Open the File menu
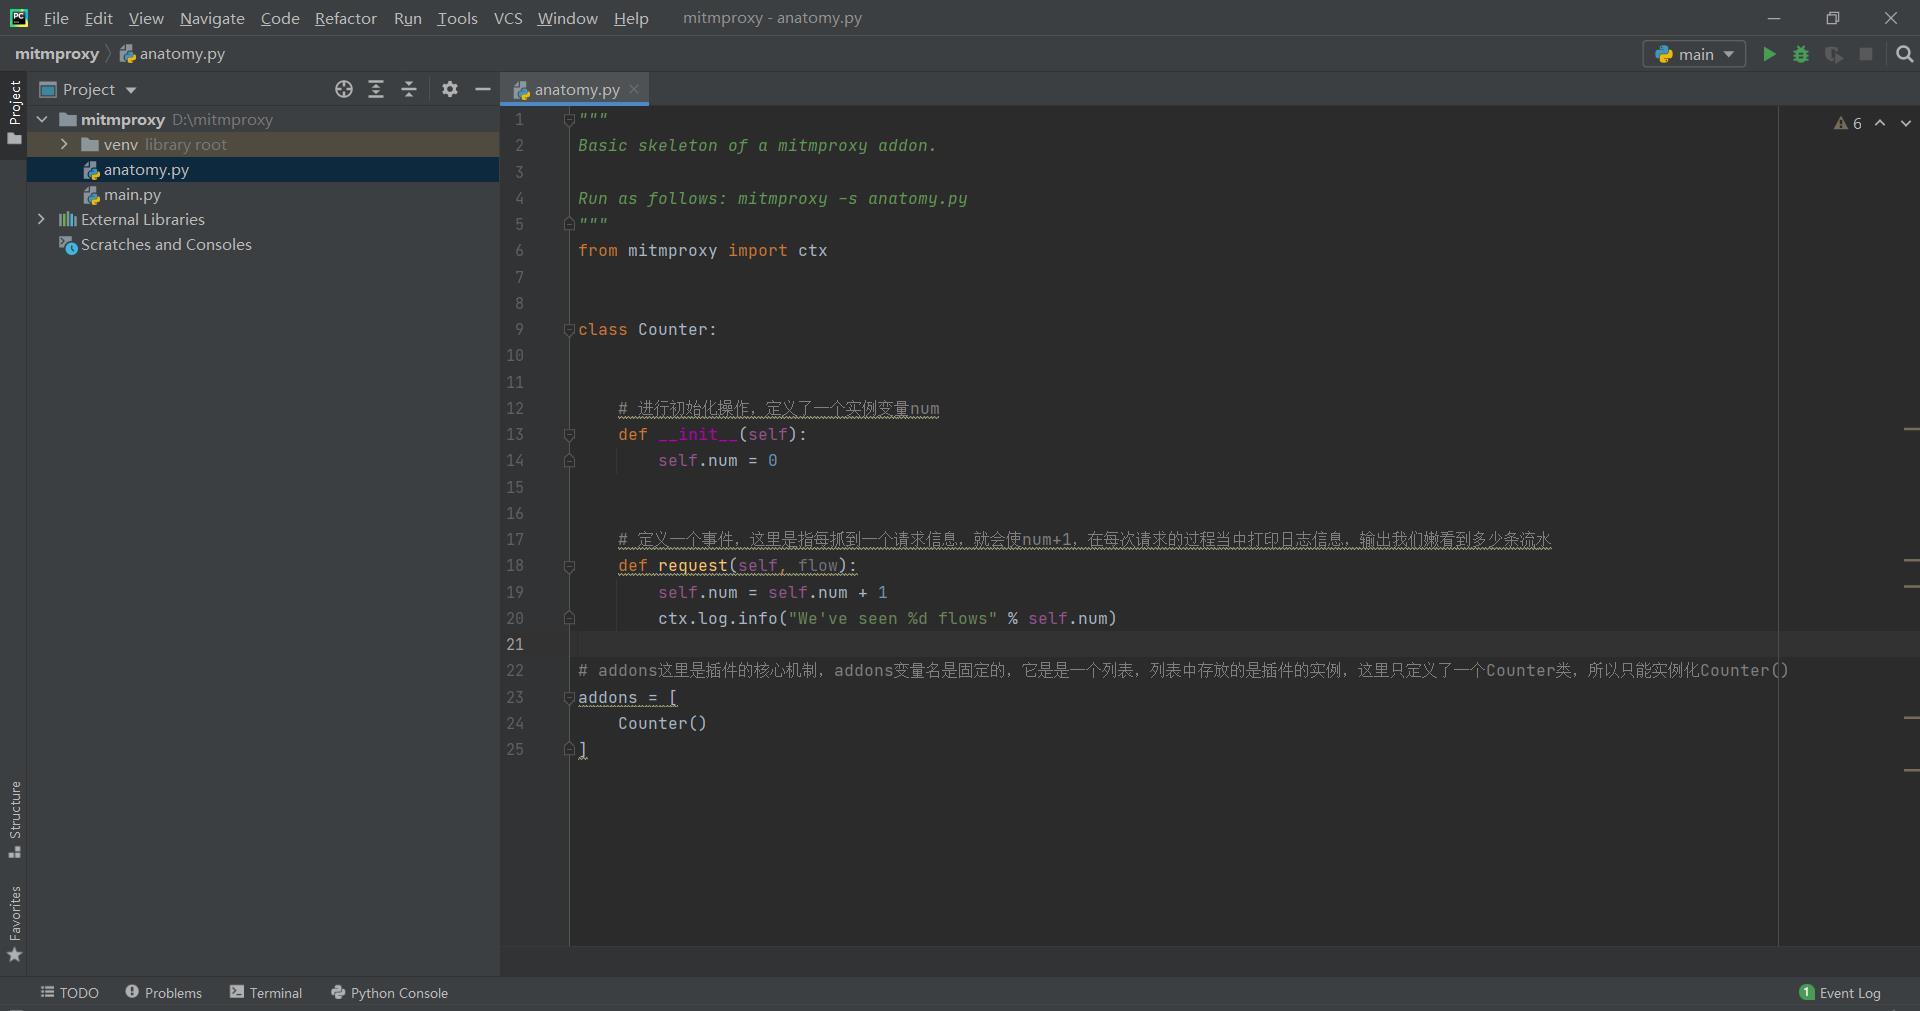 56,18
